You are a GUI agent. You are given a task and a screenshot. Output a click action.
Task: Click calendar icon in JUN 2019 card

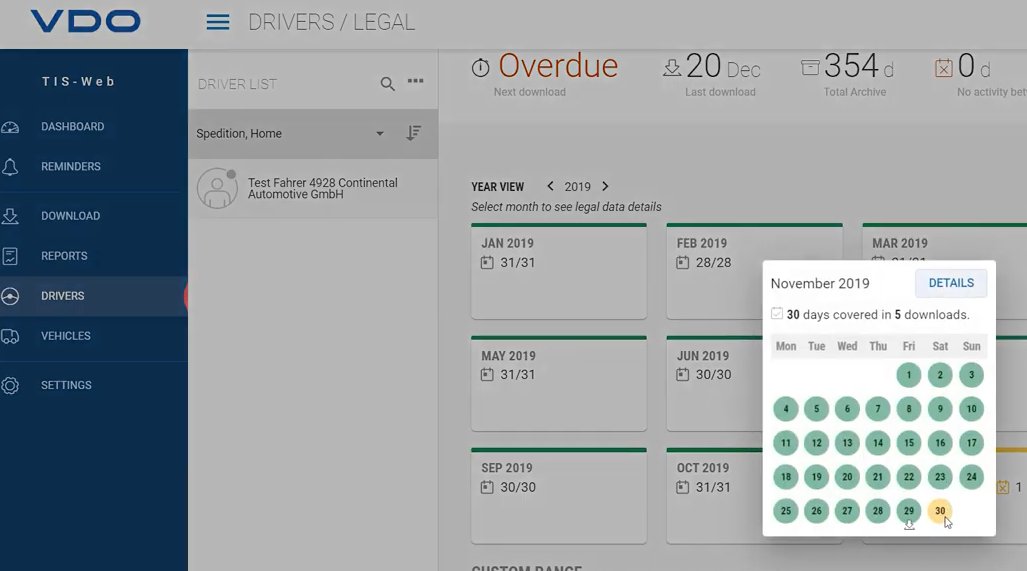click(x=682, y=375)
